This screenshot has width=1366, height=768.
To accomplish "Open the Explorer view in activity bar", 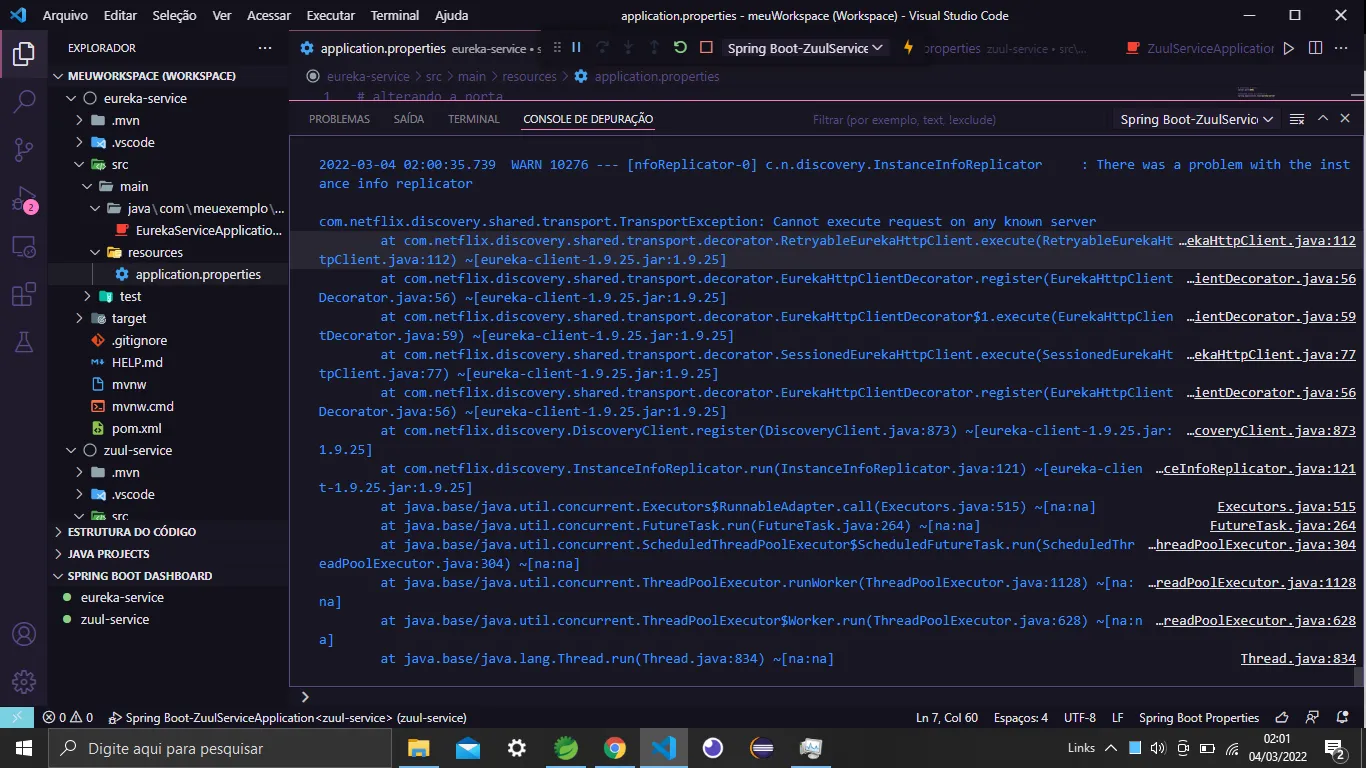I will coord(24,53).
